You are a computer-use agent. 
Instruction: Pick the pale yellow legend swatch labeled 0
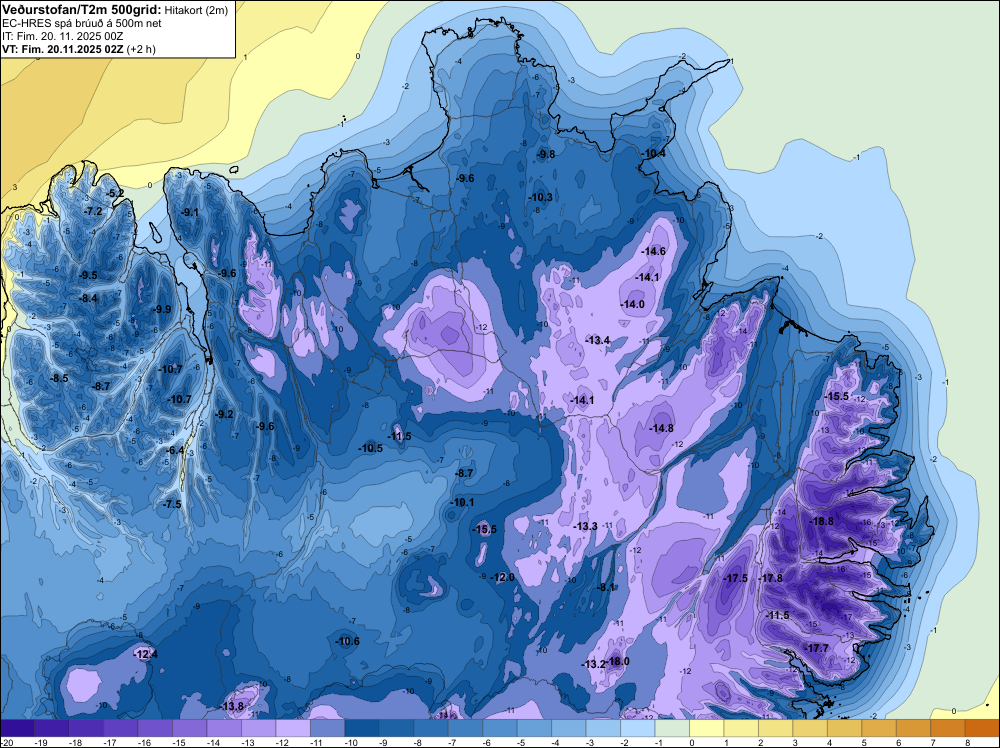707,728
